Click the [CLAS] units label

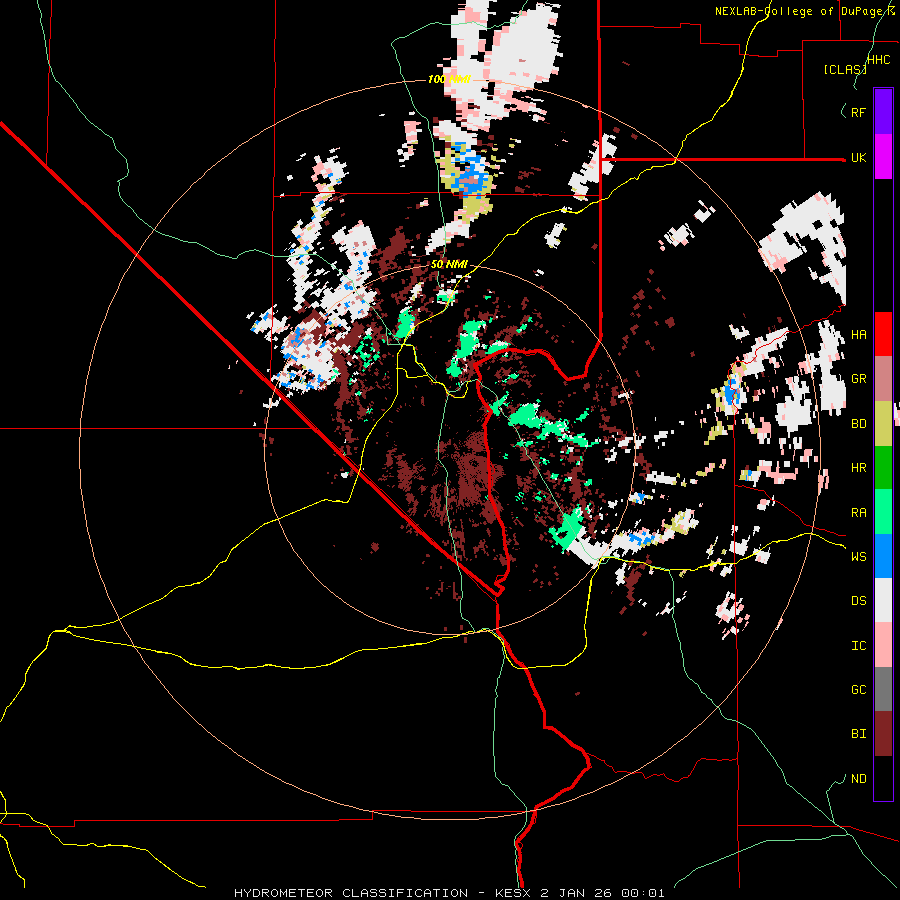coord(845,70)
